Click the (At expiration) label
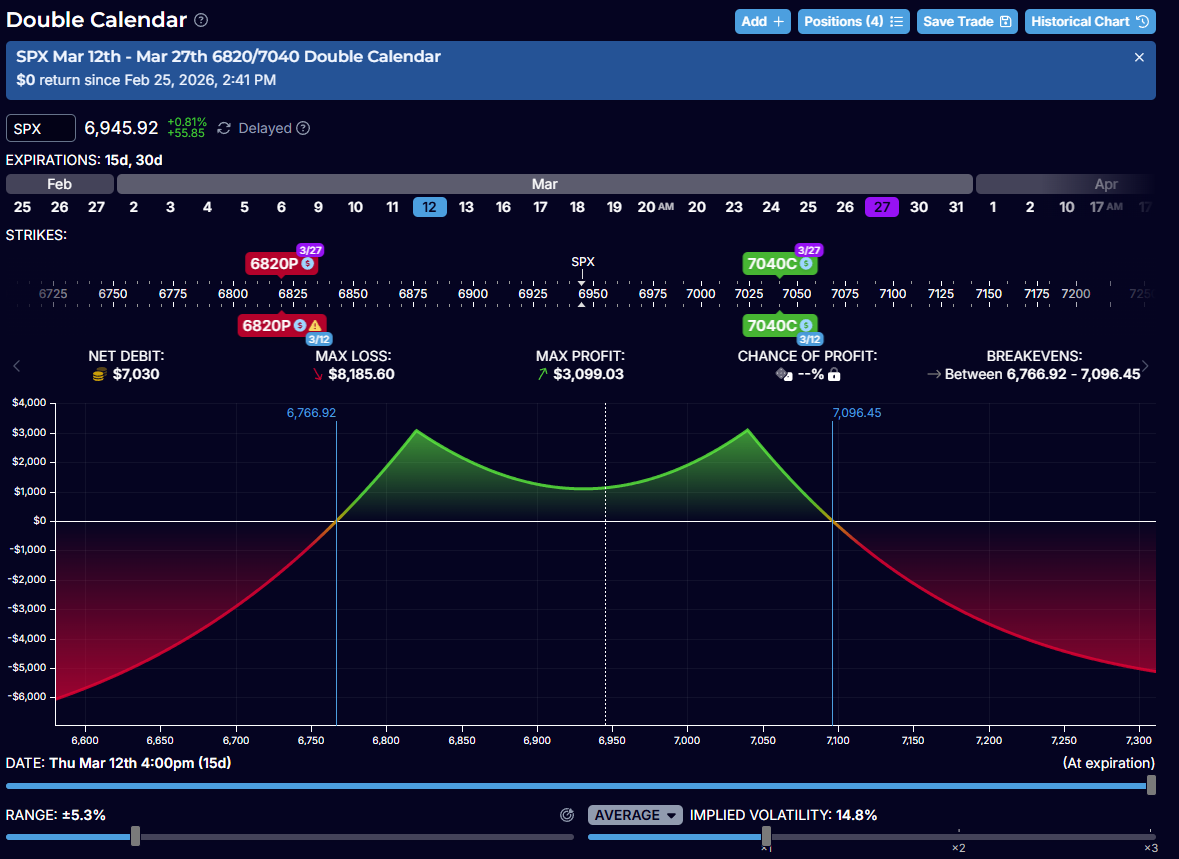The height and width of the screenshot is (859, 1179). point(1108,763)
